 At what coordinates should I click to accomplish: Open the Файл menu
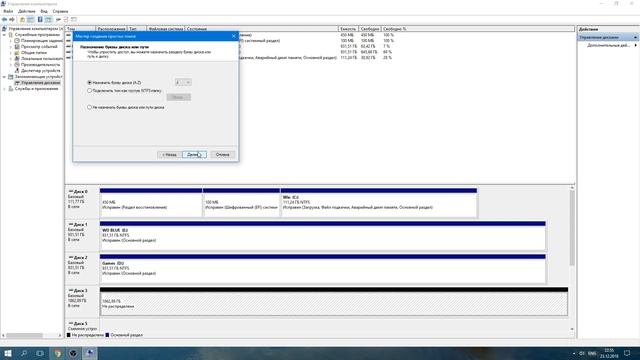click(8, 11)
